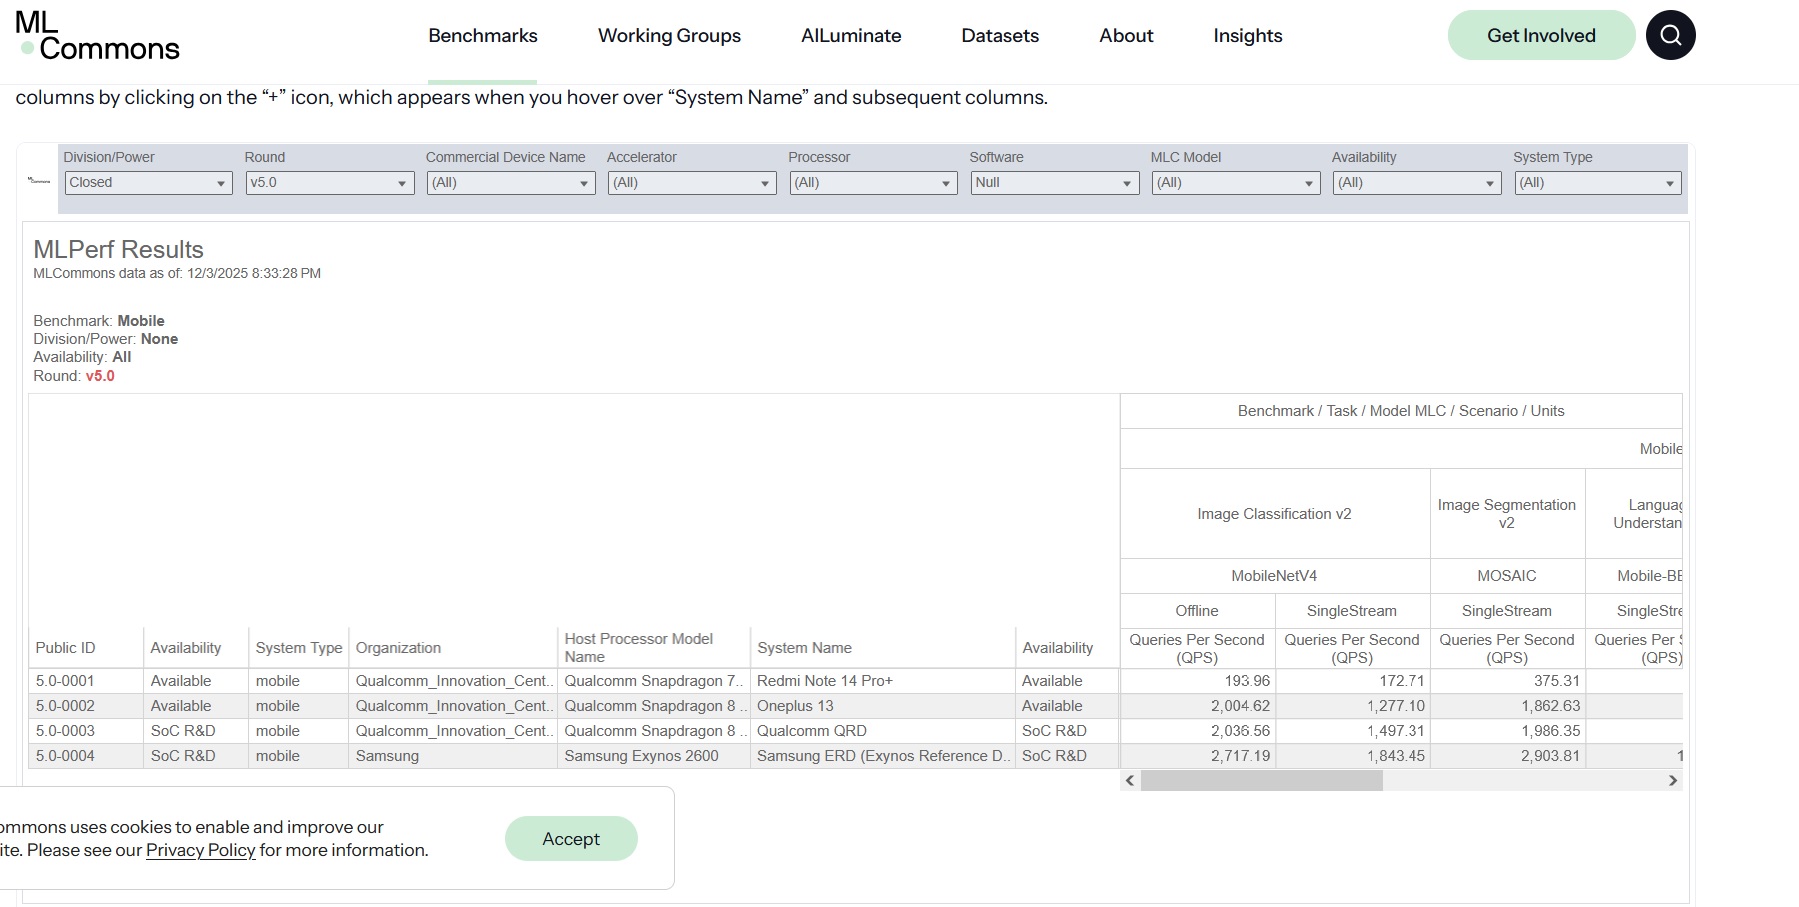Open the Software filter set to Null

1054,183
